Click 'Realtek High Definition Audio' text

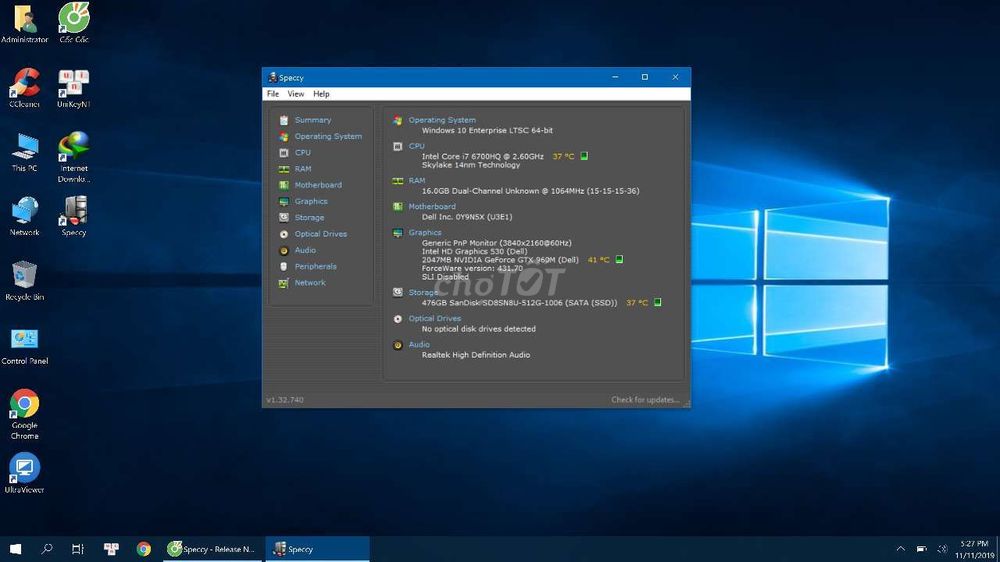click(x=476, y=355)
